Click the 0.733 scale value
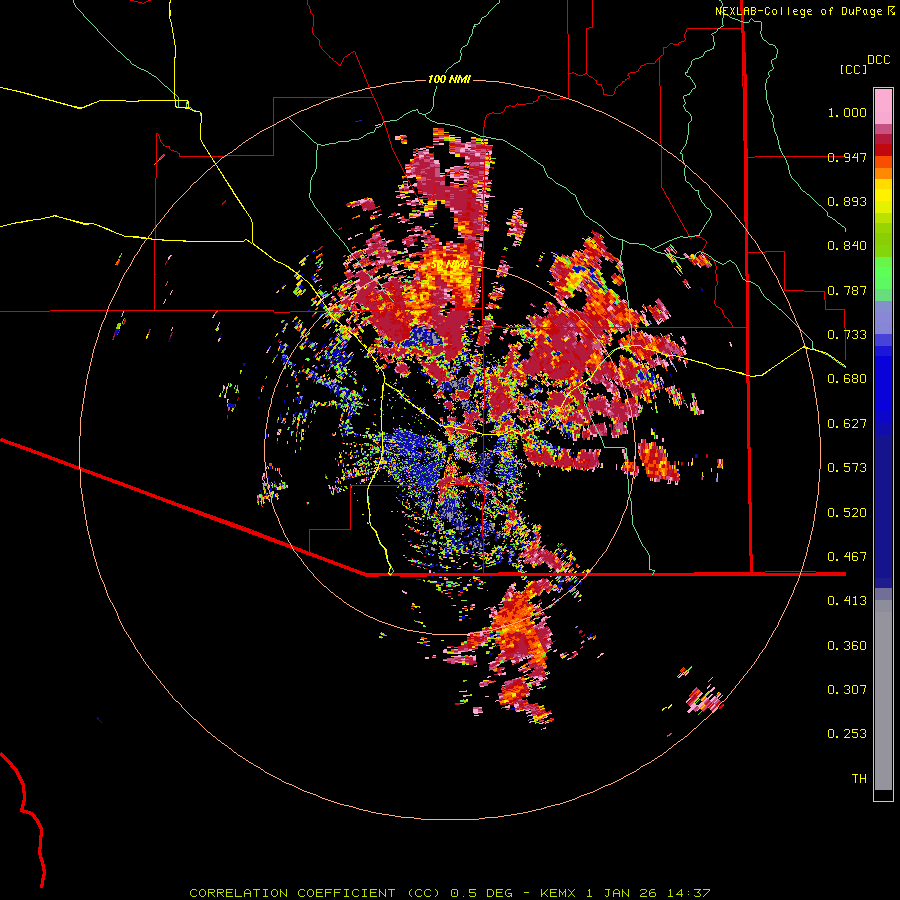This screenshot has width=900, height=900. 847,335
